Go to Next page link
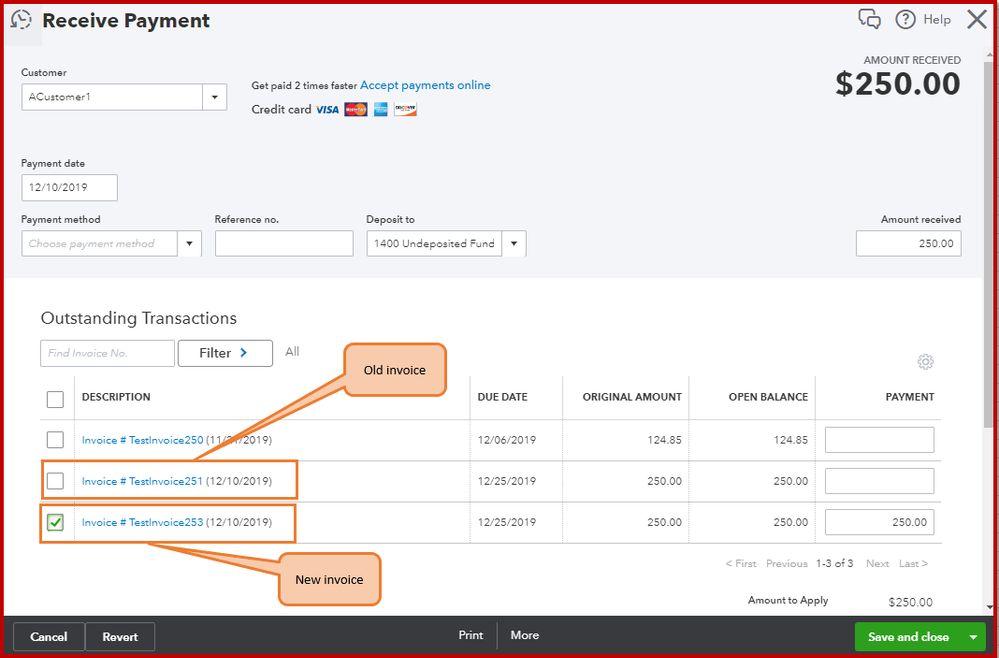Screen dimensions: 999x658 877,563
